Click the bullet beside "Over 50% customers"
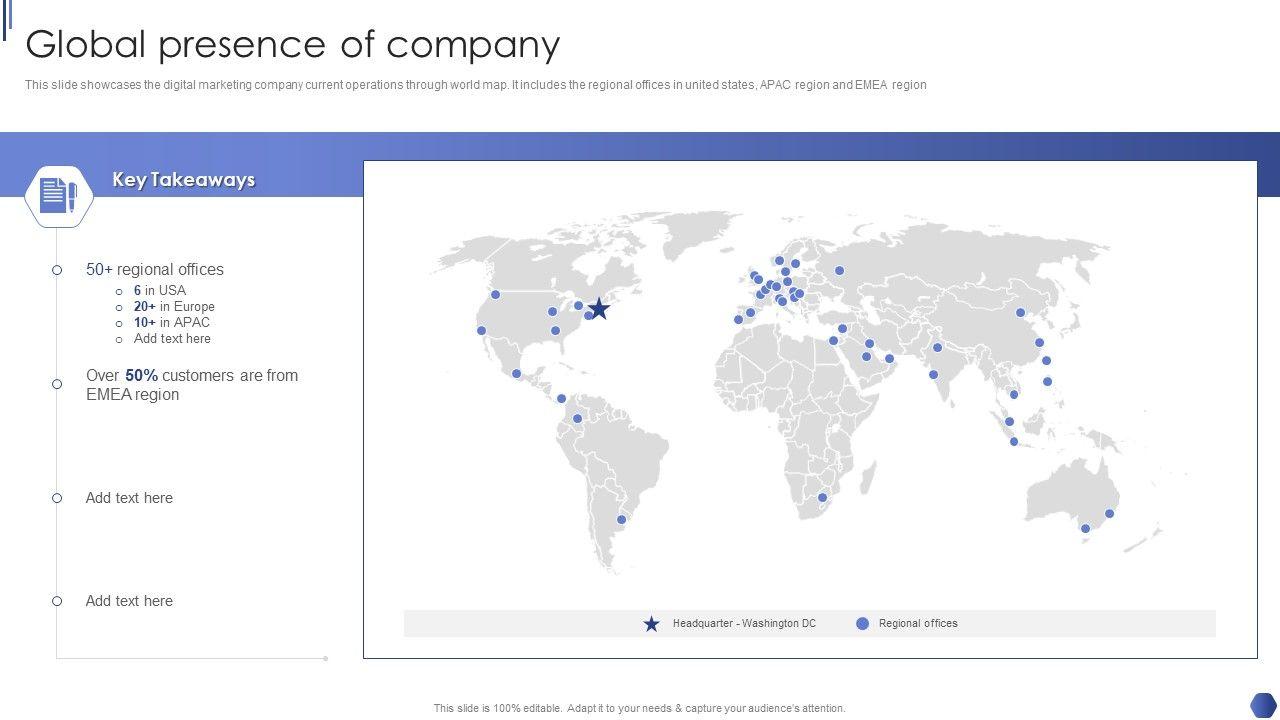The width and height of the screenshot is (1280, 720). [x=57, y=384]
